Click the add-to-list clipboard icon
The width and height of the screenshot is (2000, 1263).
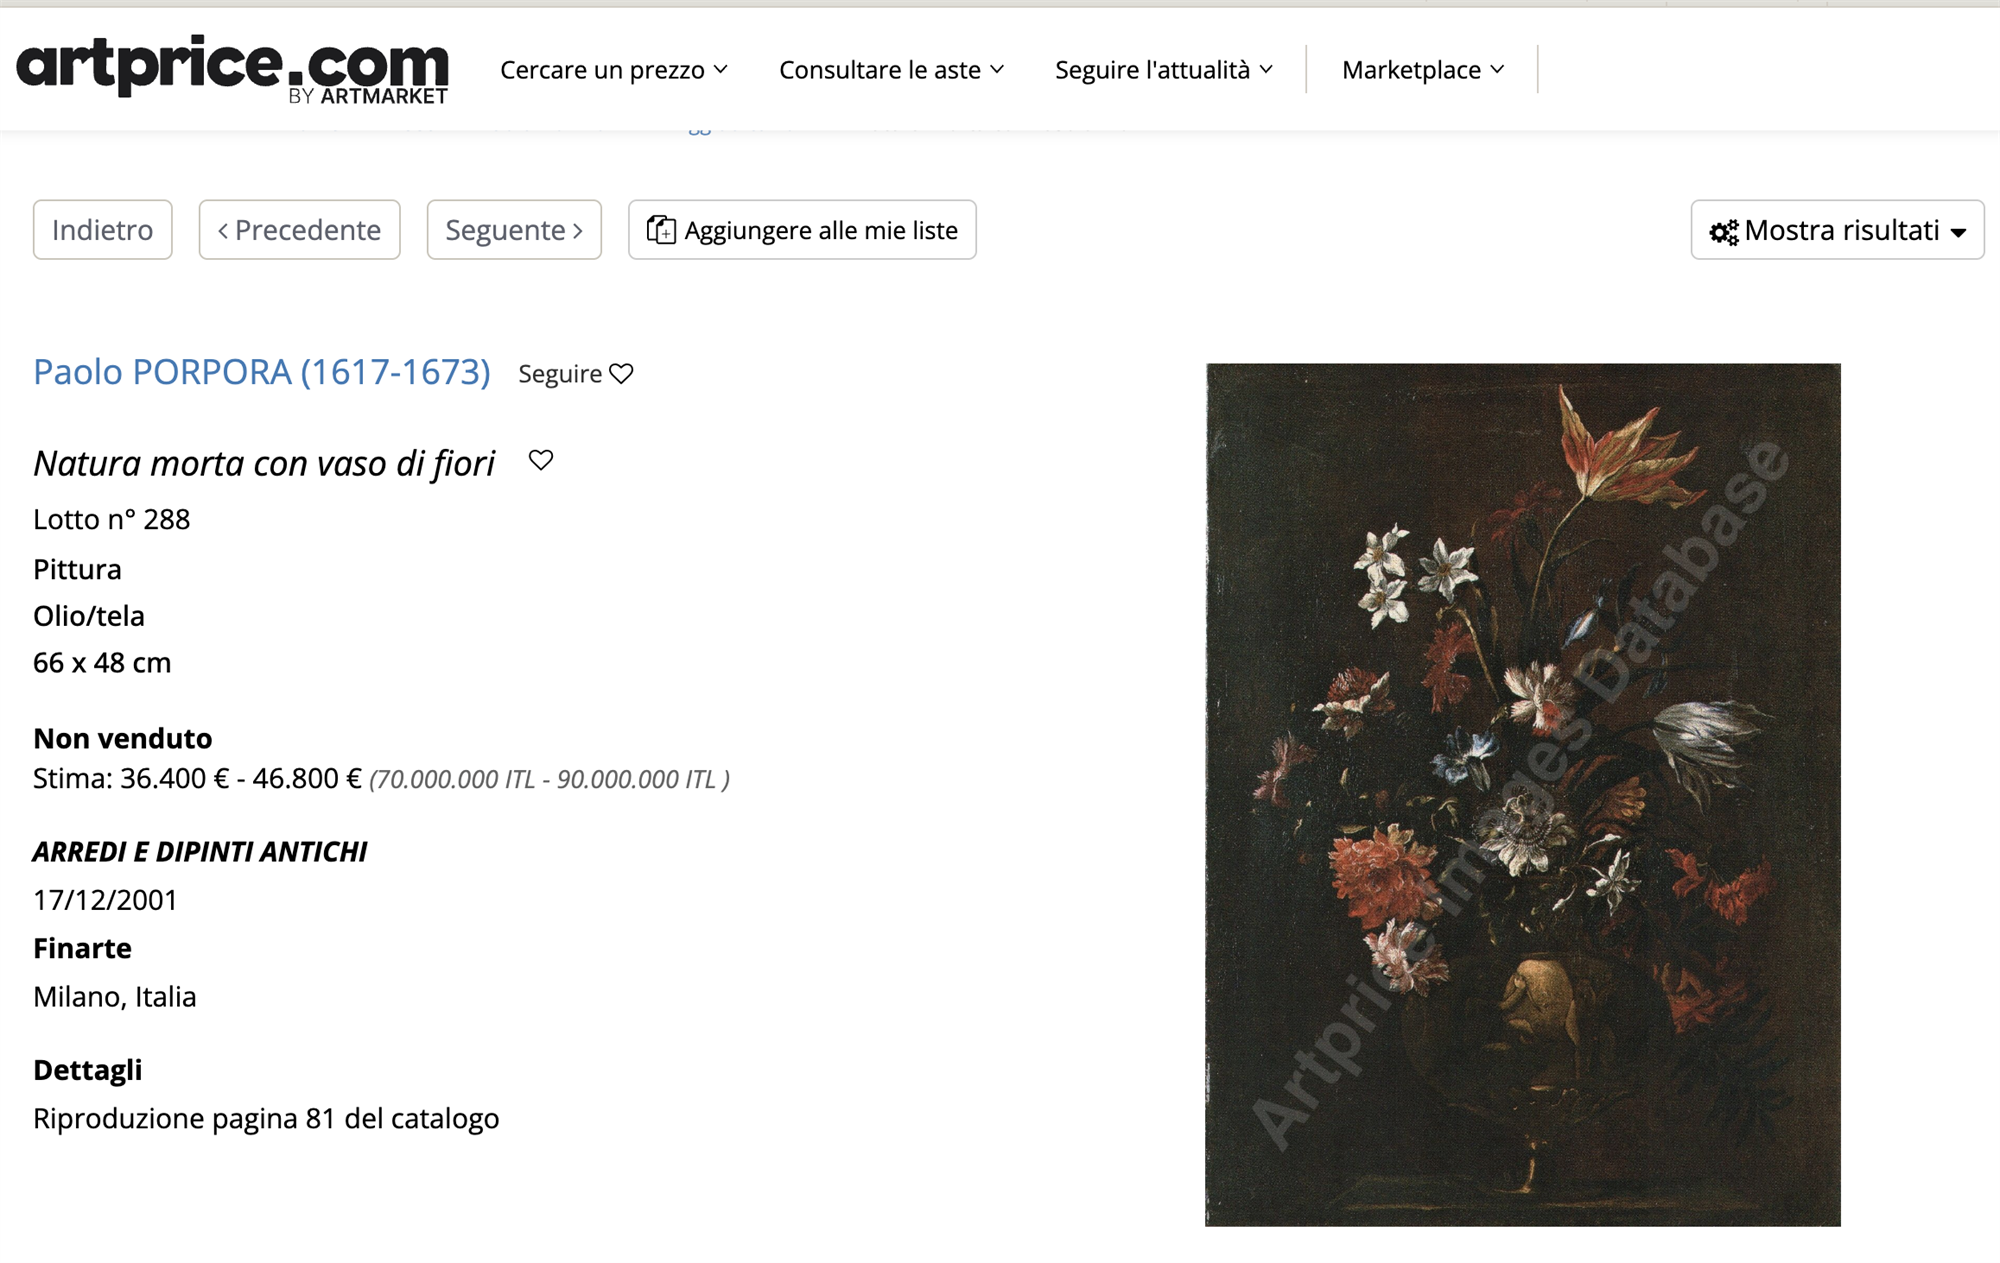(x=661, y=230)
